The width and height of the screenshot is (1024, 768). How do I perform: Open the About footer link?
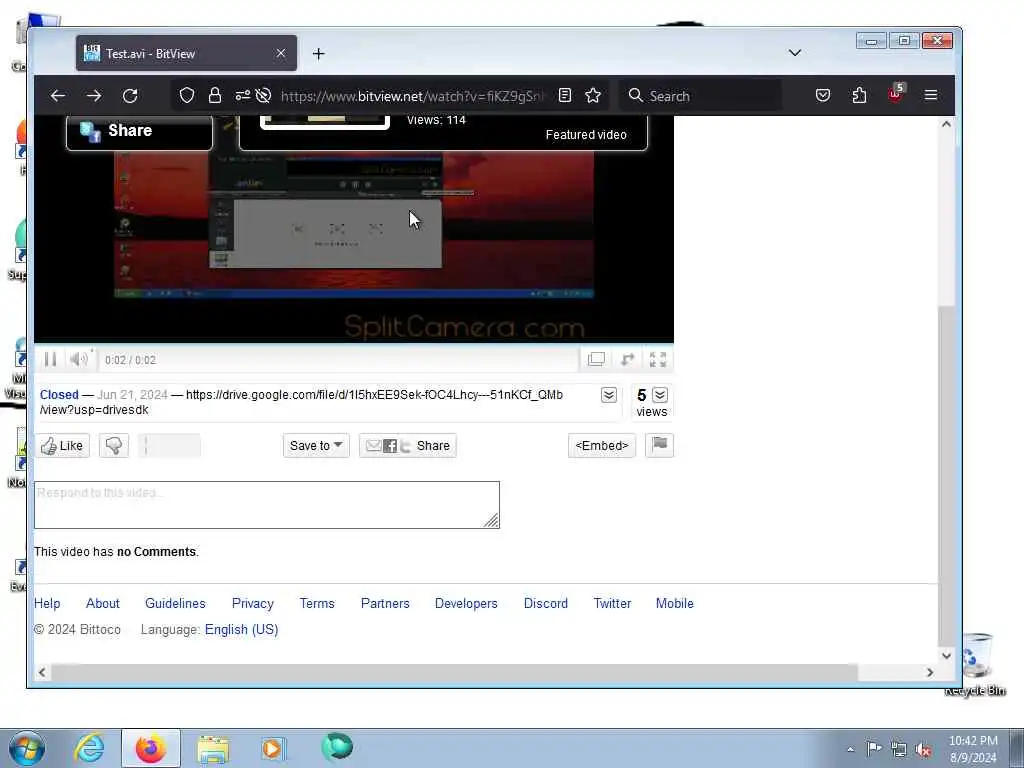coord(103,603)
